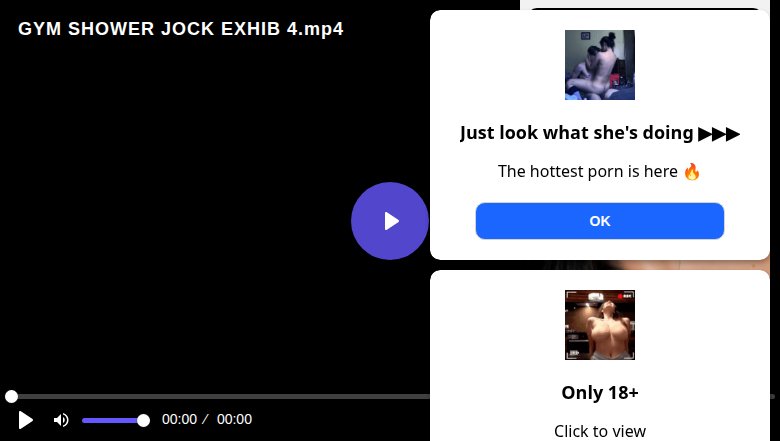Click "The hottest porn is here" text

[x=587, y=171]
